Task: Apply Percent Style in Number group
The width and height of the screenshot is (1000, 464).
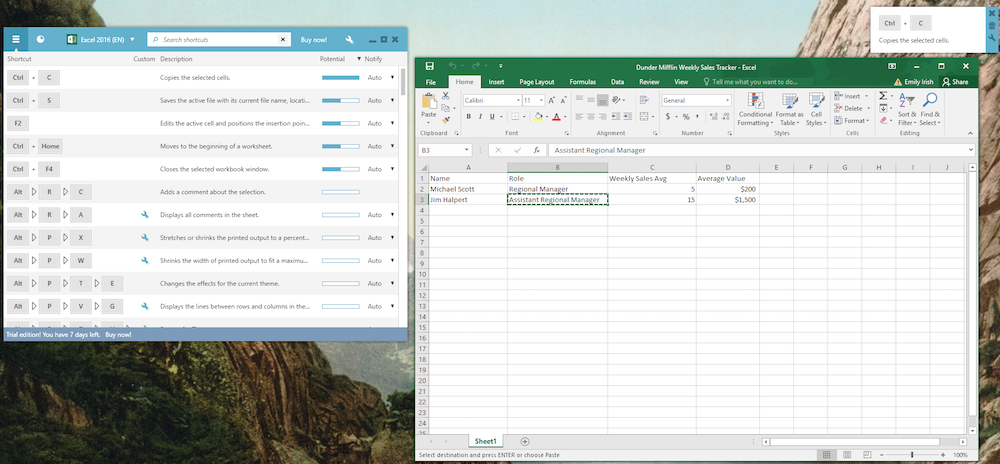Action: coord(686,117)
